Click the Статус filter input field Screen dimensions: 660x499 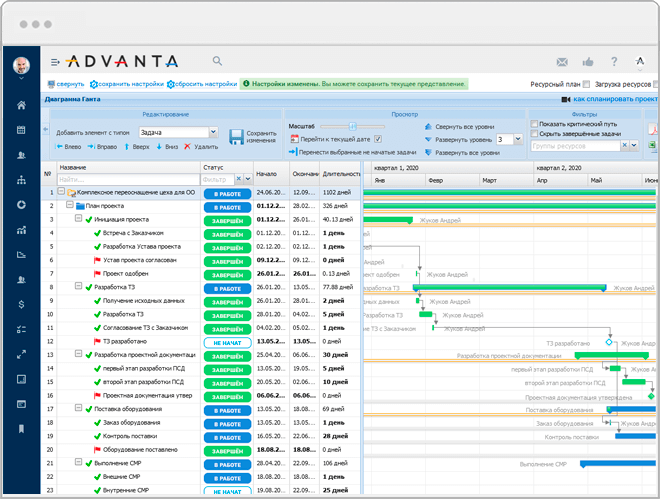click(x=218, y=179)
